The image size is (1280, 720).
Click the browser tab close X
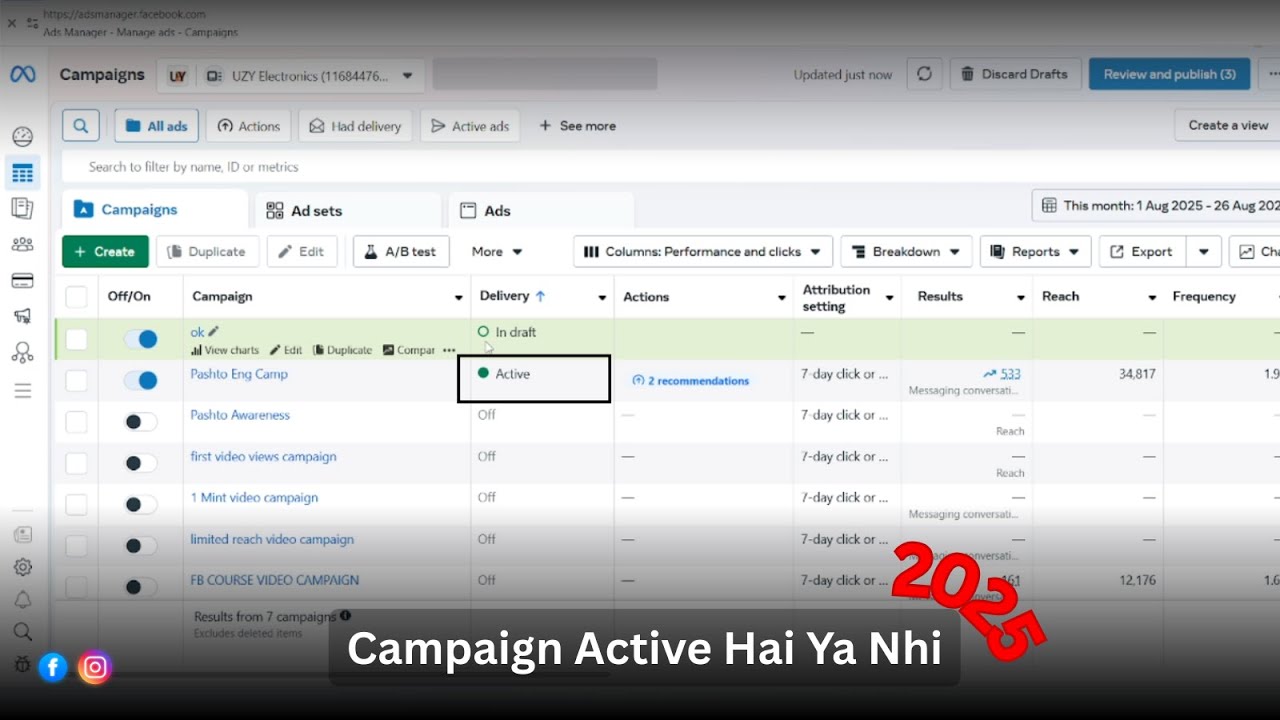coord(12,22)
